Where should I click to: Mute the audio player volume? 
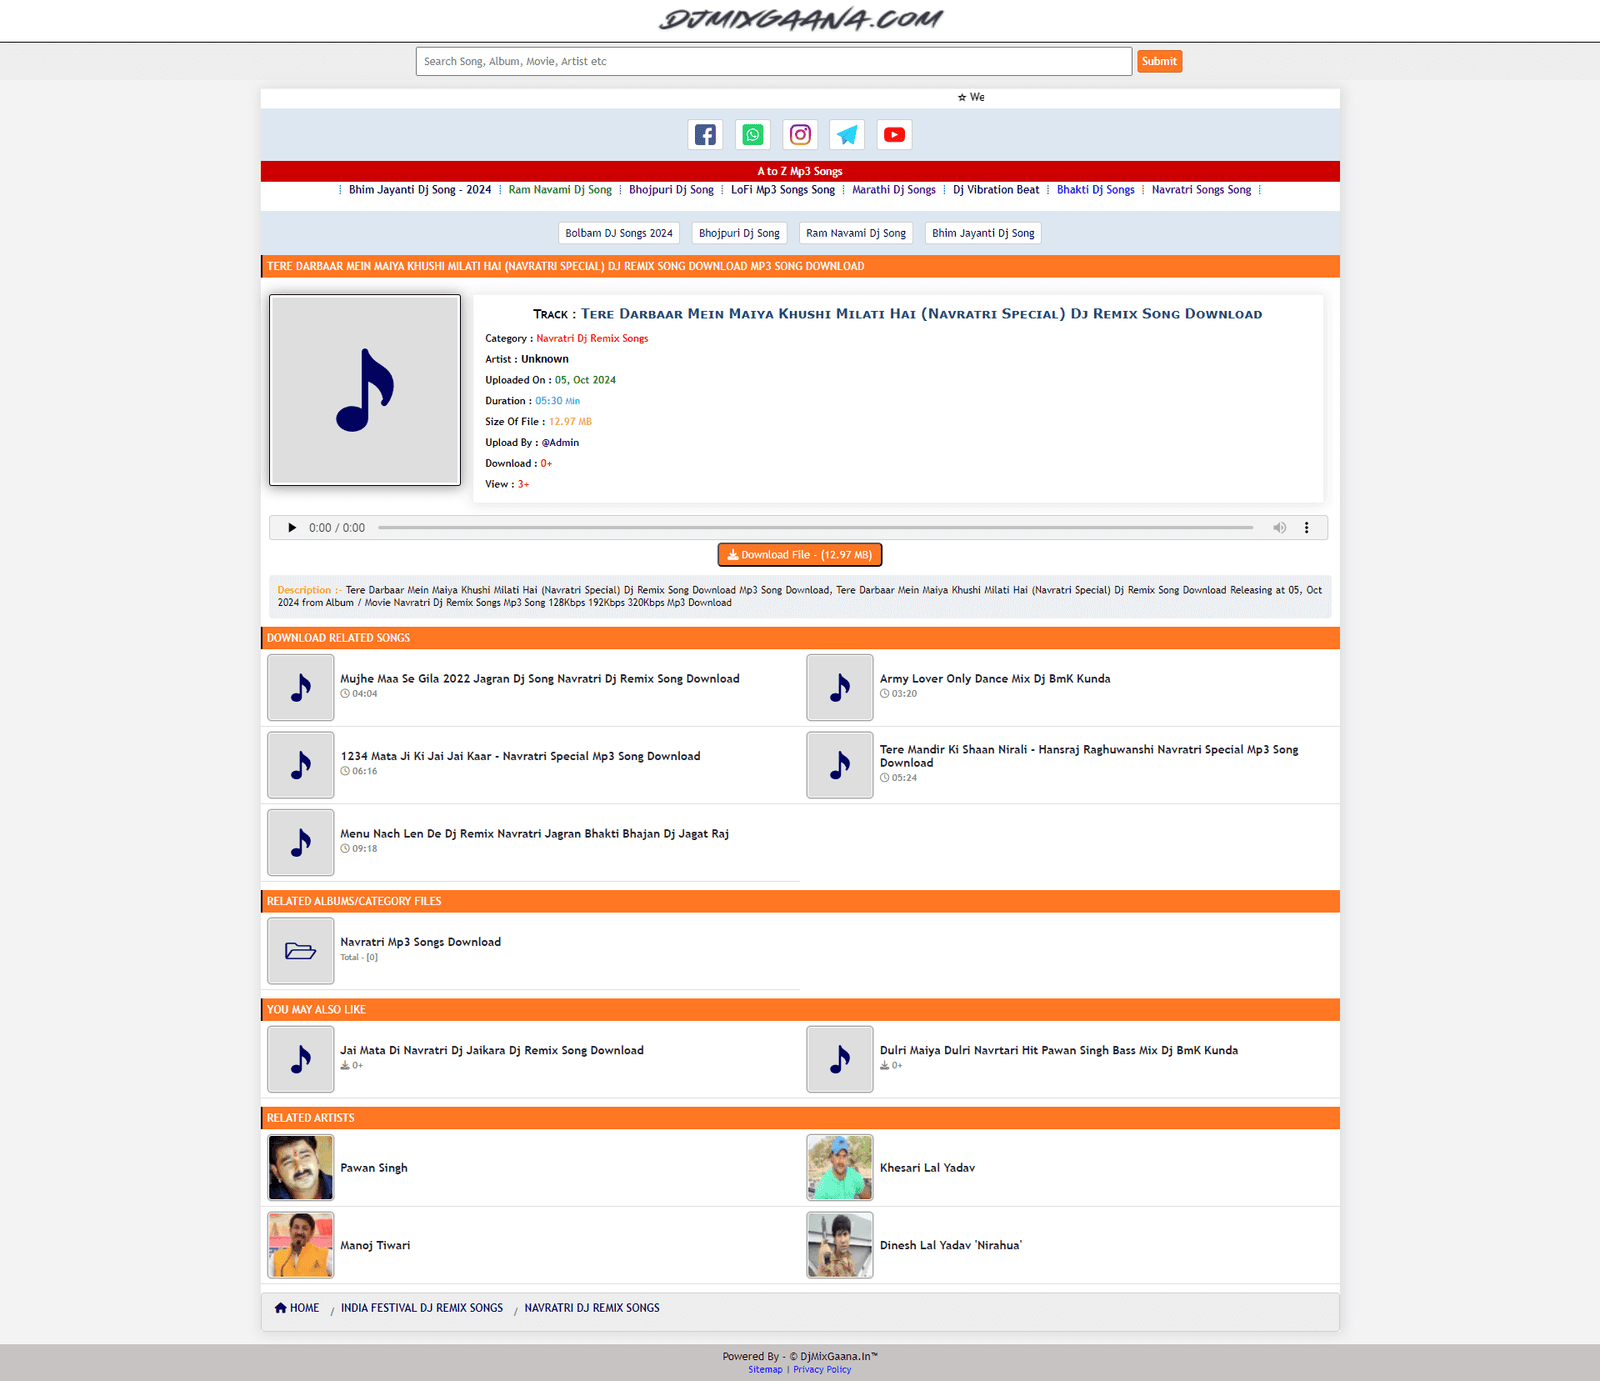click(1279, 528)
